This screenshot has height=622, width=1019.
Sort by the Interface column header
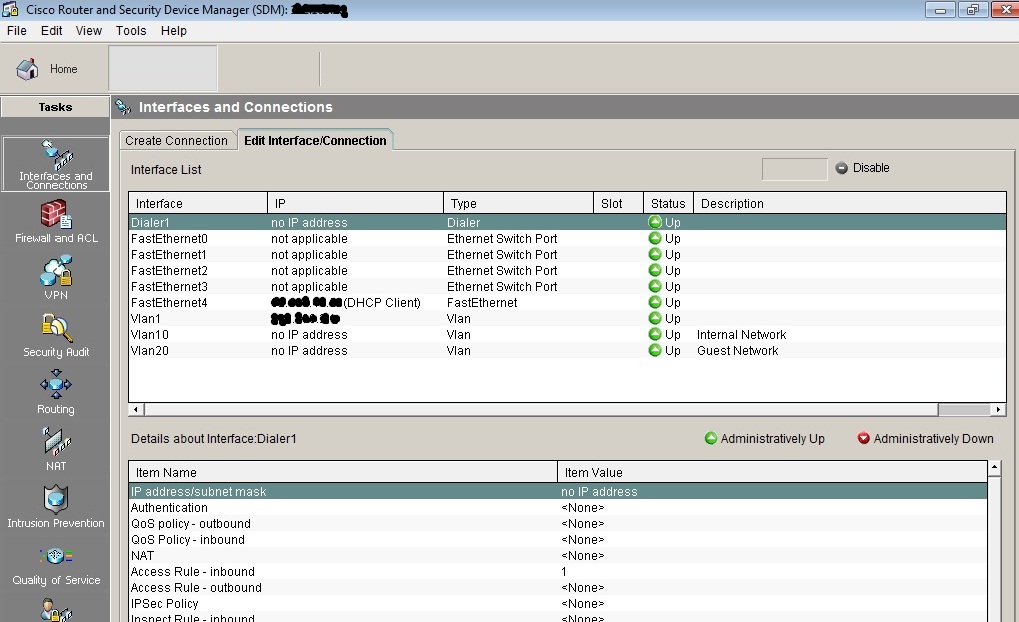(198, 203)
